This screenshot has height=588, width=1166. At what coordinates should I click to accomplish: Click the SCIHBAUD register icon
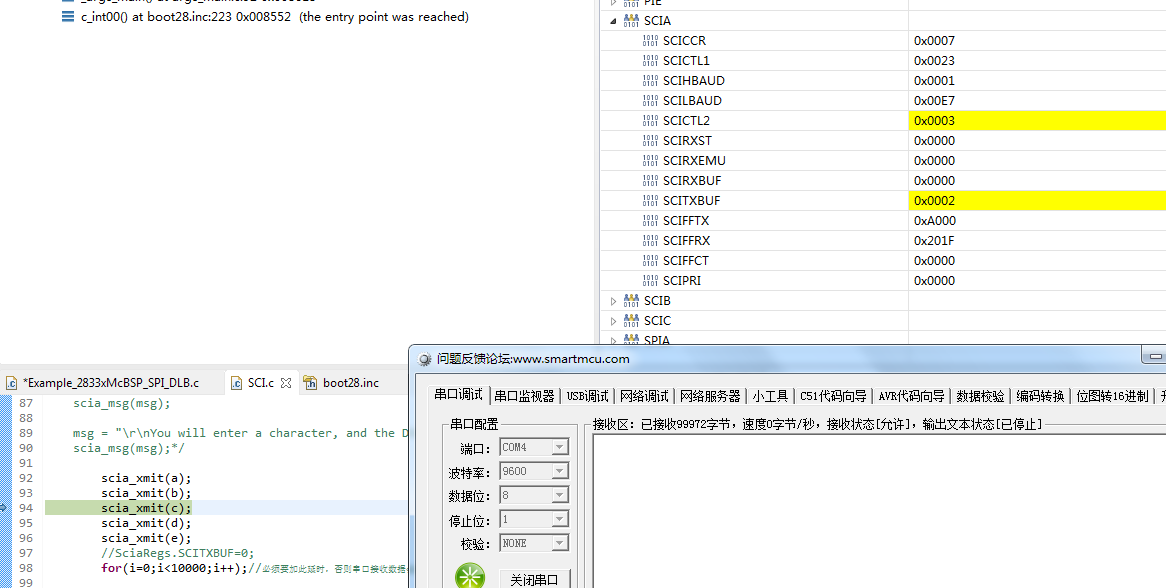(x=650, y=81)
